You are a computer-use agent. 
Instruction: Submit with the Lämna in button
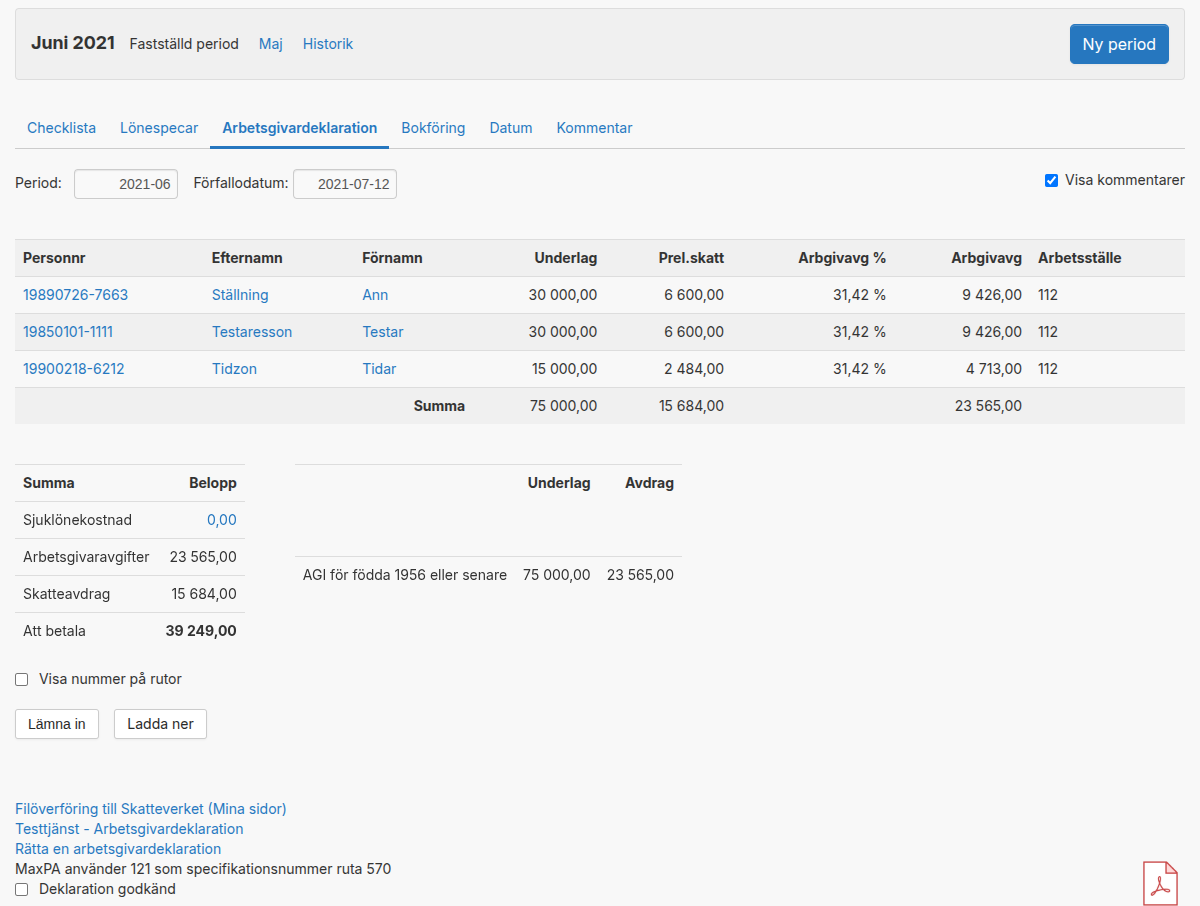pos(57,724)
